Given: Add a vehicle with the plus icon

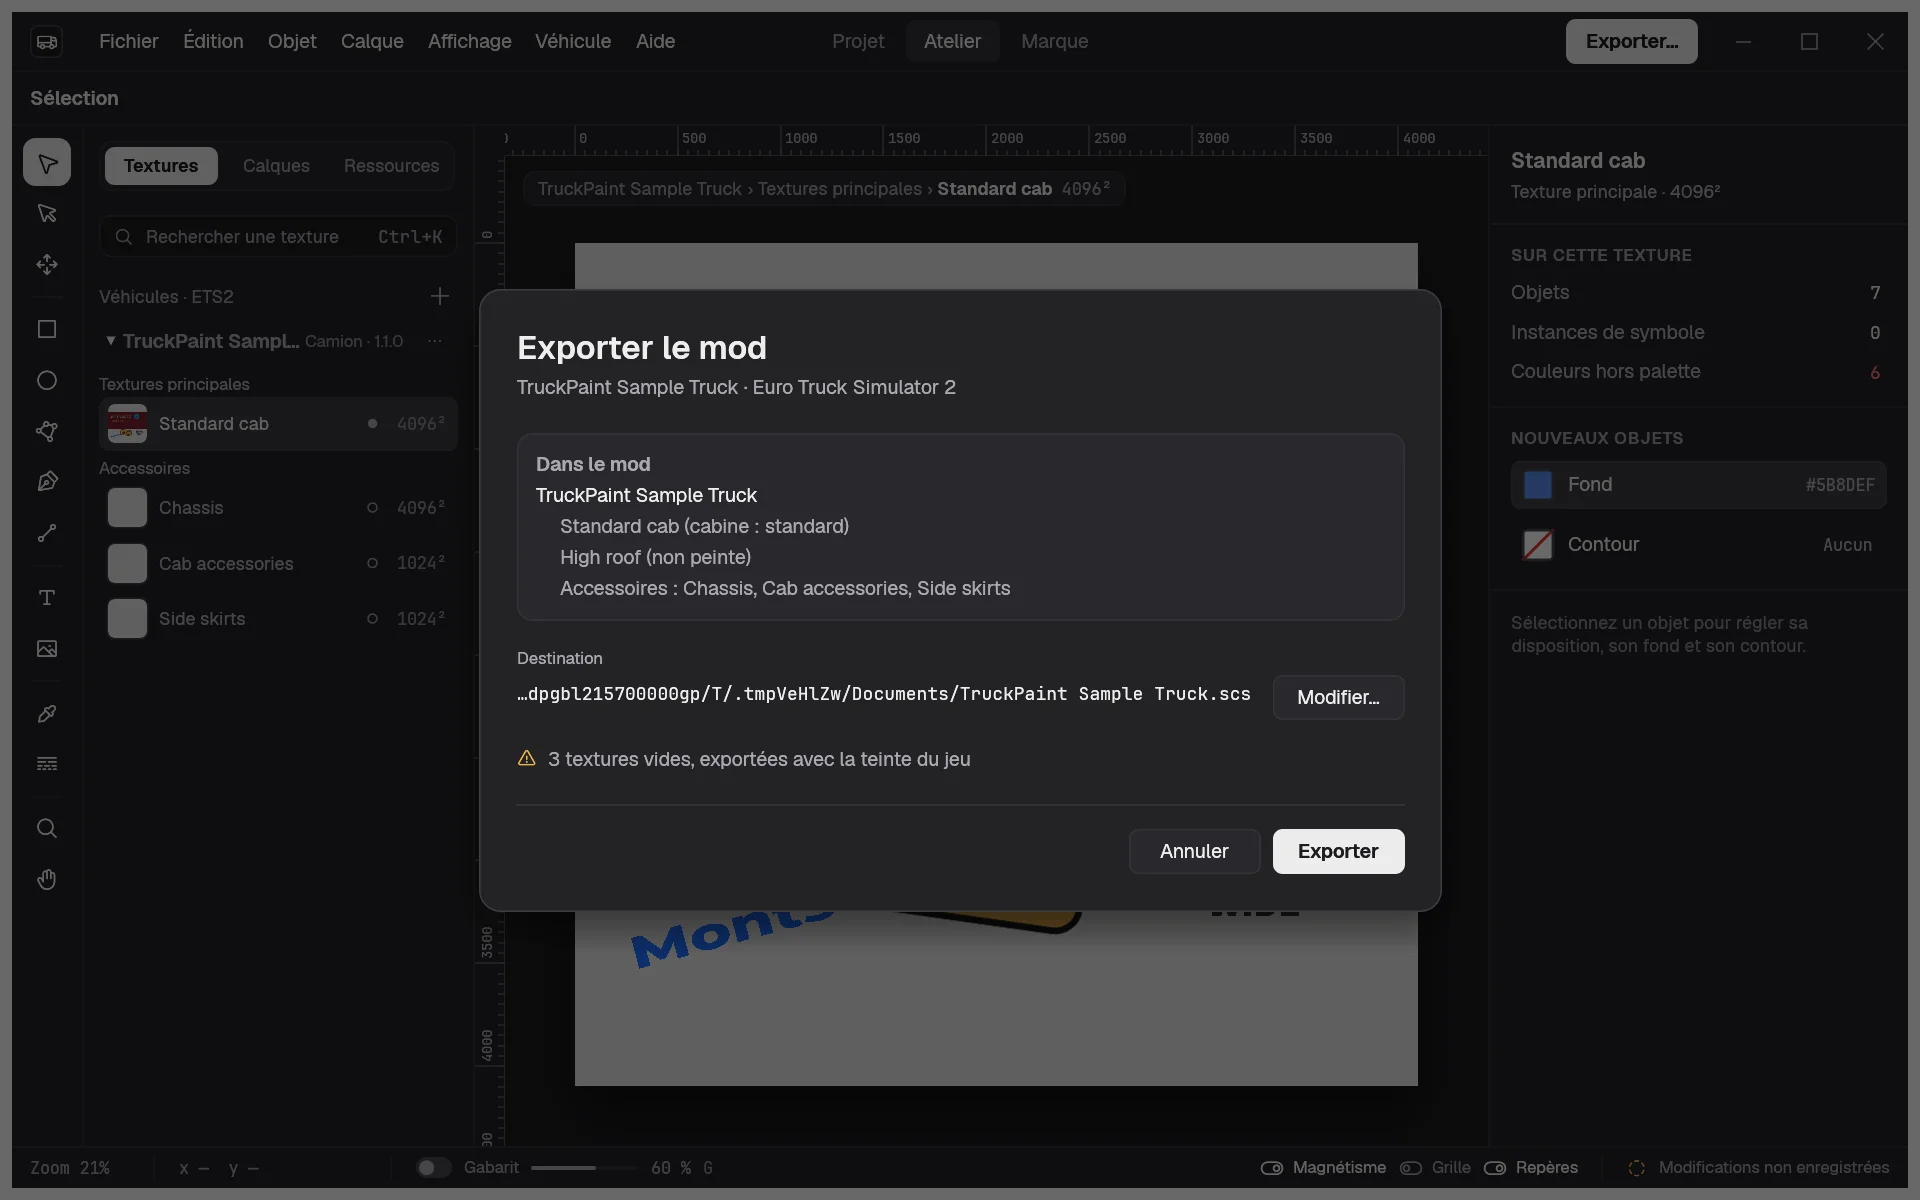Looking at the screenshot, I should point(440,296).
